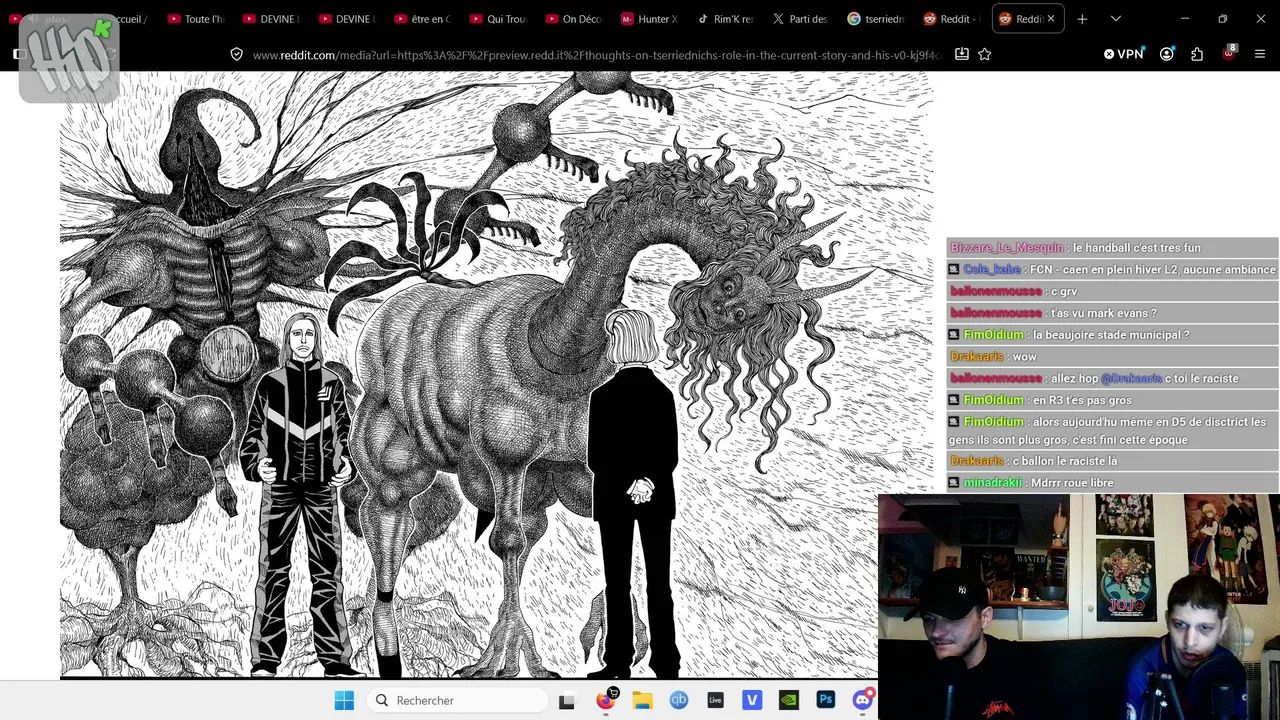Click the save icon left of the star
This screenshot has width=1280, height=720.
962,54
